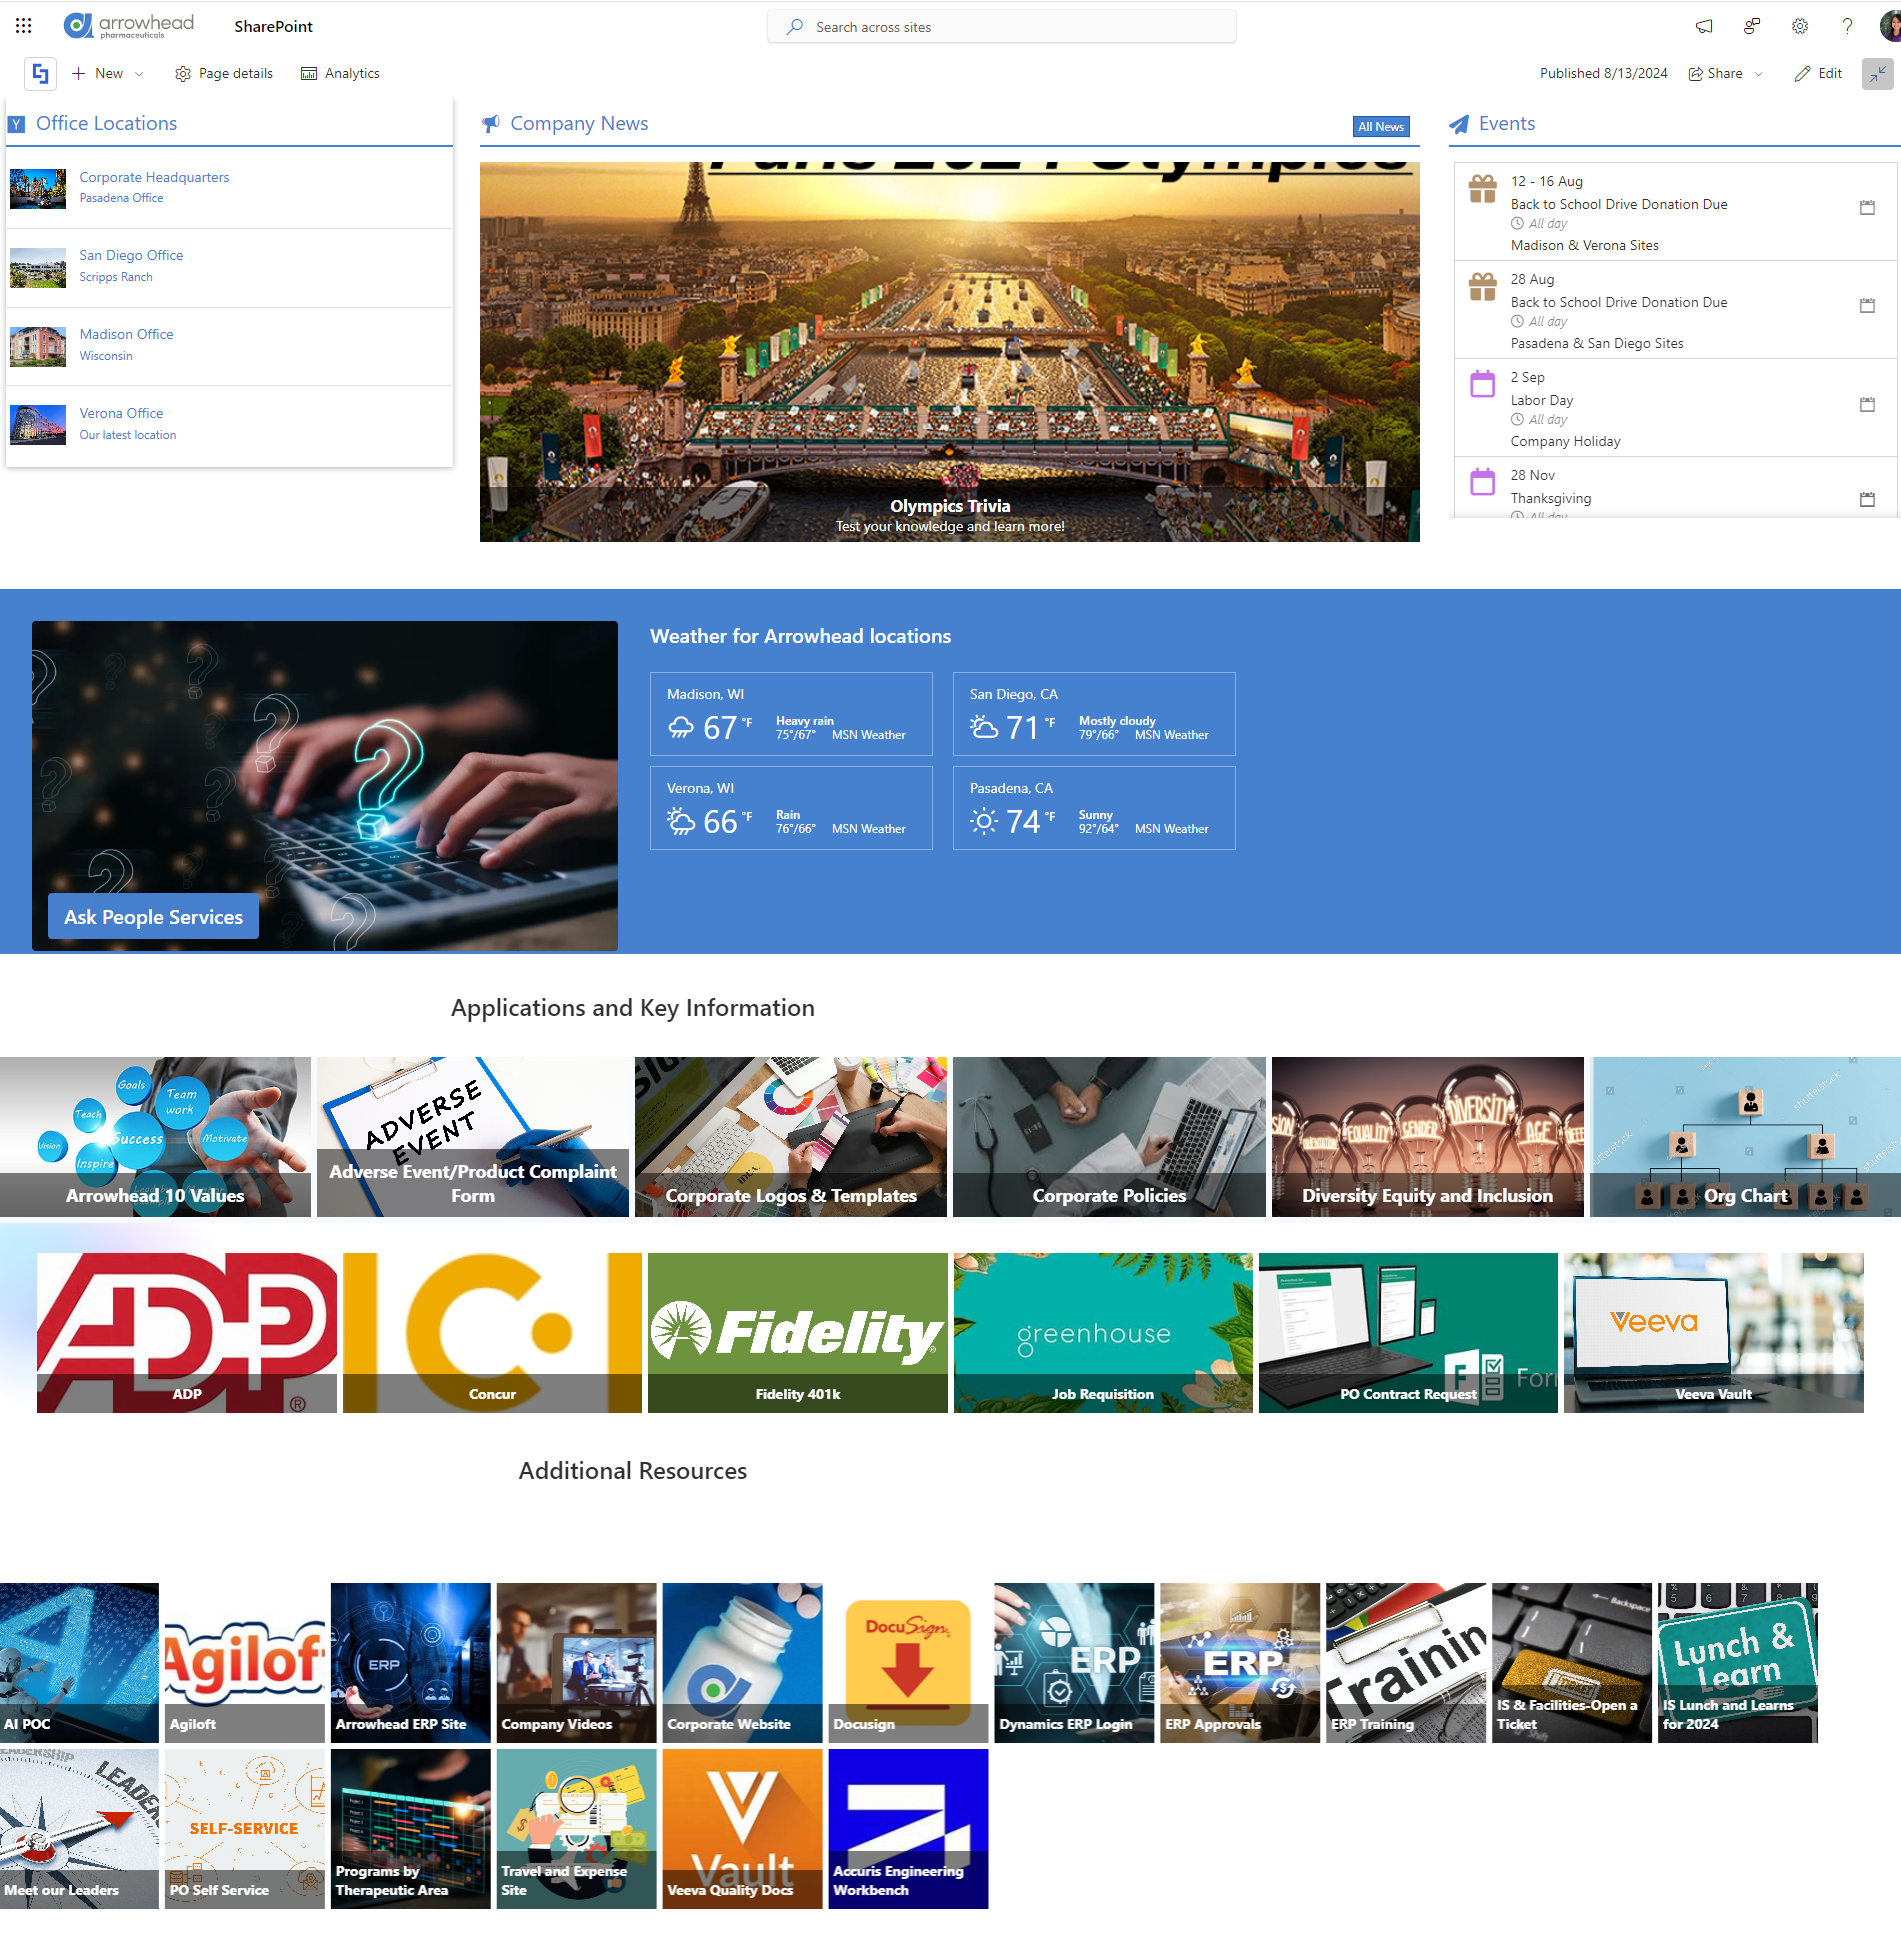Open MSN Weather for Madison, WI
The height and width of the screenshot is (1957, 1901).
(869, 735)
